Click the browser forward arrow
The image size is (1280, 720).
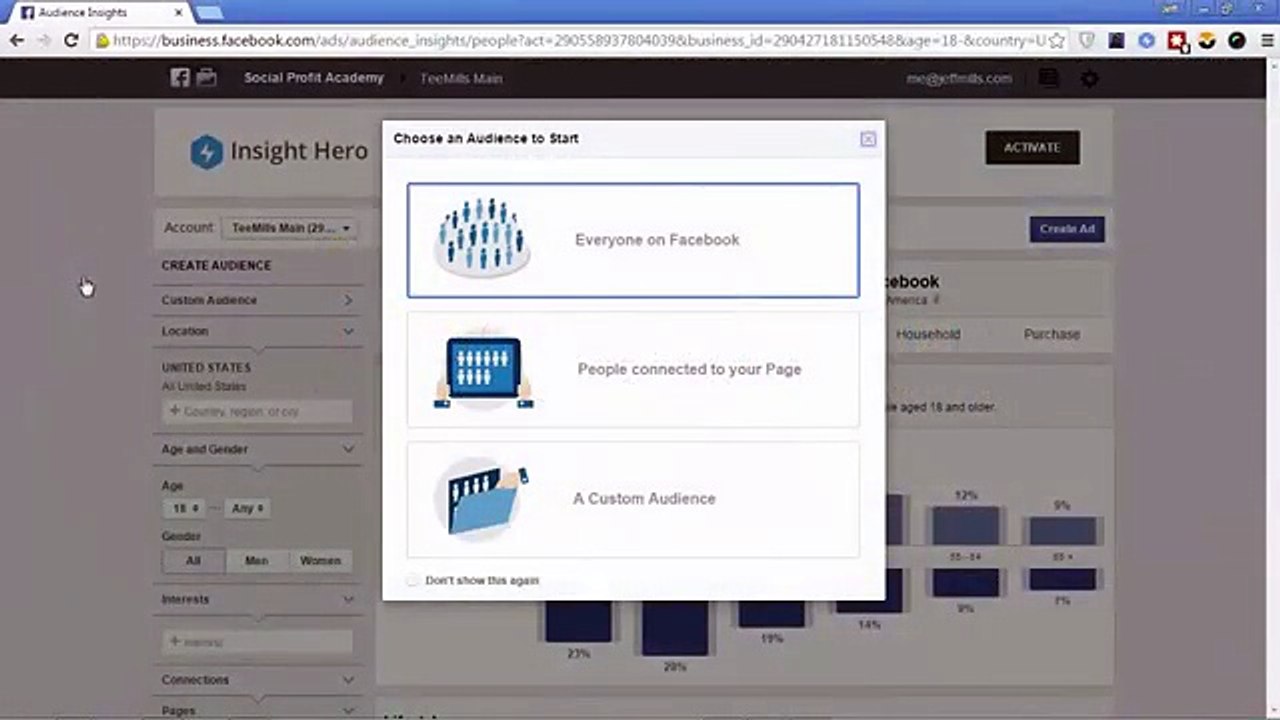pyautogui.click(x=44, y=41)
